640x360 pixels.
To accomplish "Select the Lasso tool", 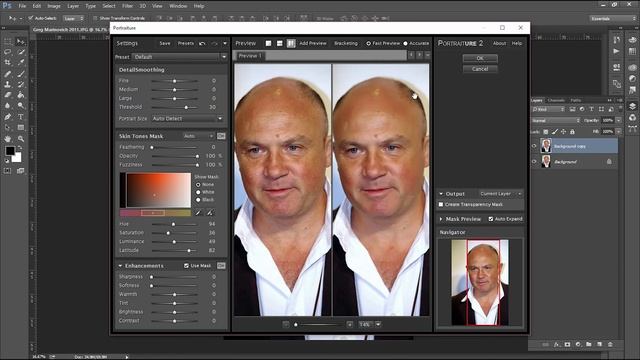I will click(x=7, y=52).
